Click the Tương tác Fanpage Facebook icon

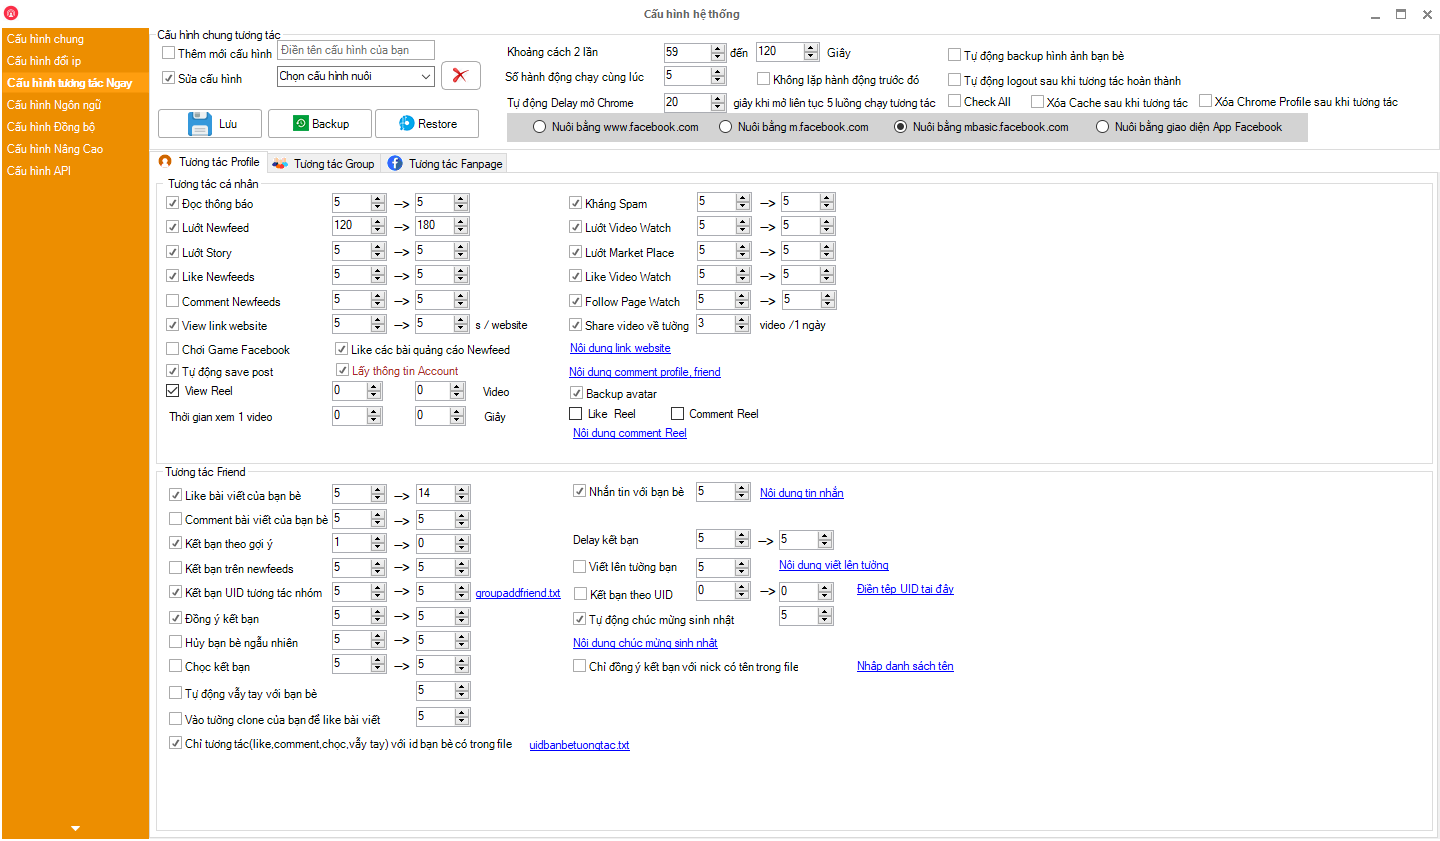tap(395, 163)
